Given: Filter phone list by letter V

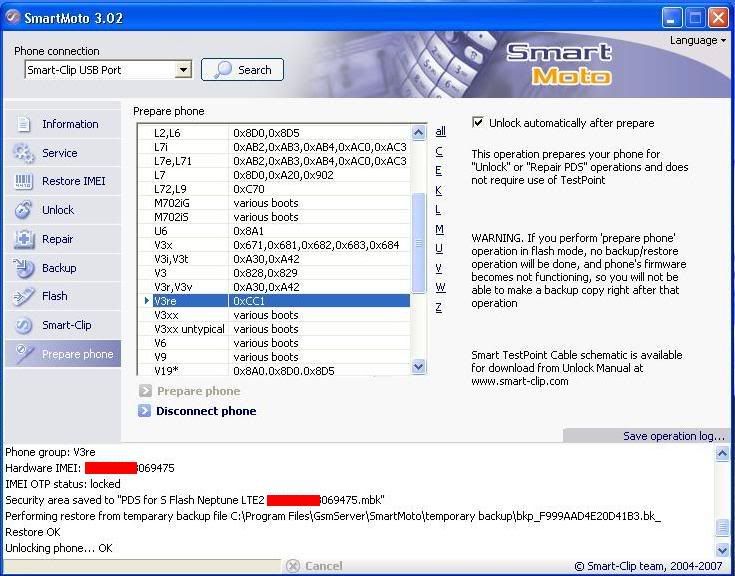Looking at the screenshot, I should [x=438, y=268].
